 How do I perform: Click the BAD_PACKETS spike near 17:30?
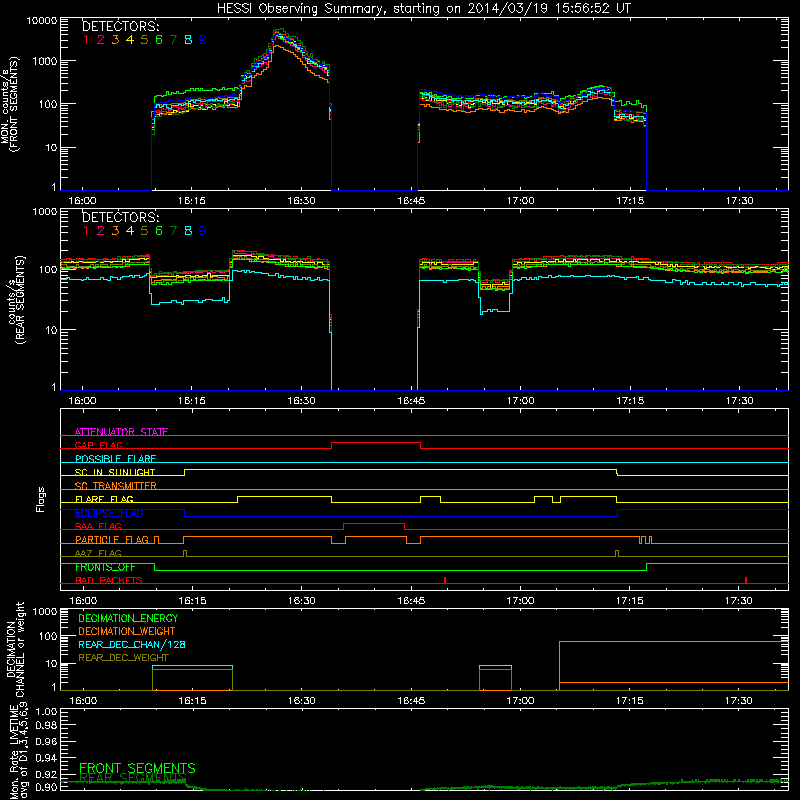pyautogui.click(x=746, y=580)
